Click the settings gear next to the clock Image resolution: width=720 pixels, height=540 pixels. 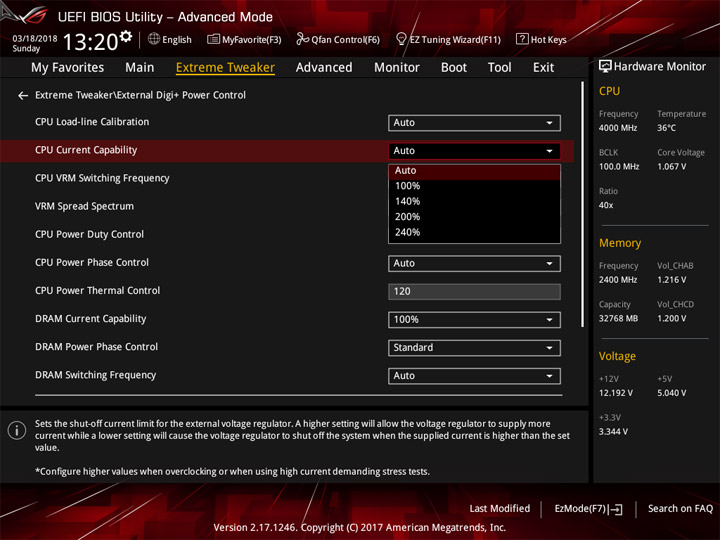(x=126, y=36)
